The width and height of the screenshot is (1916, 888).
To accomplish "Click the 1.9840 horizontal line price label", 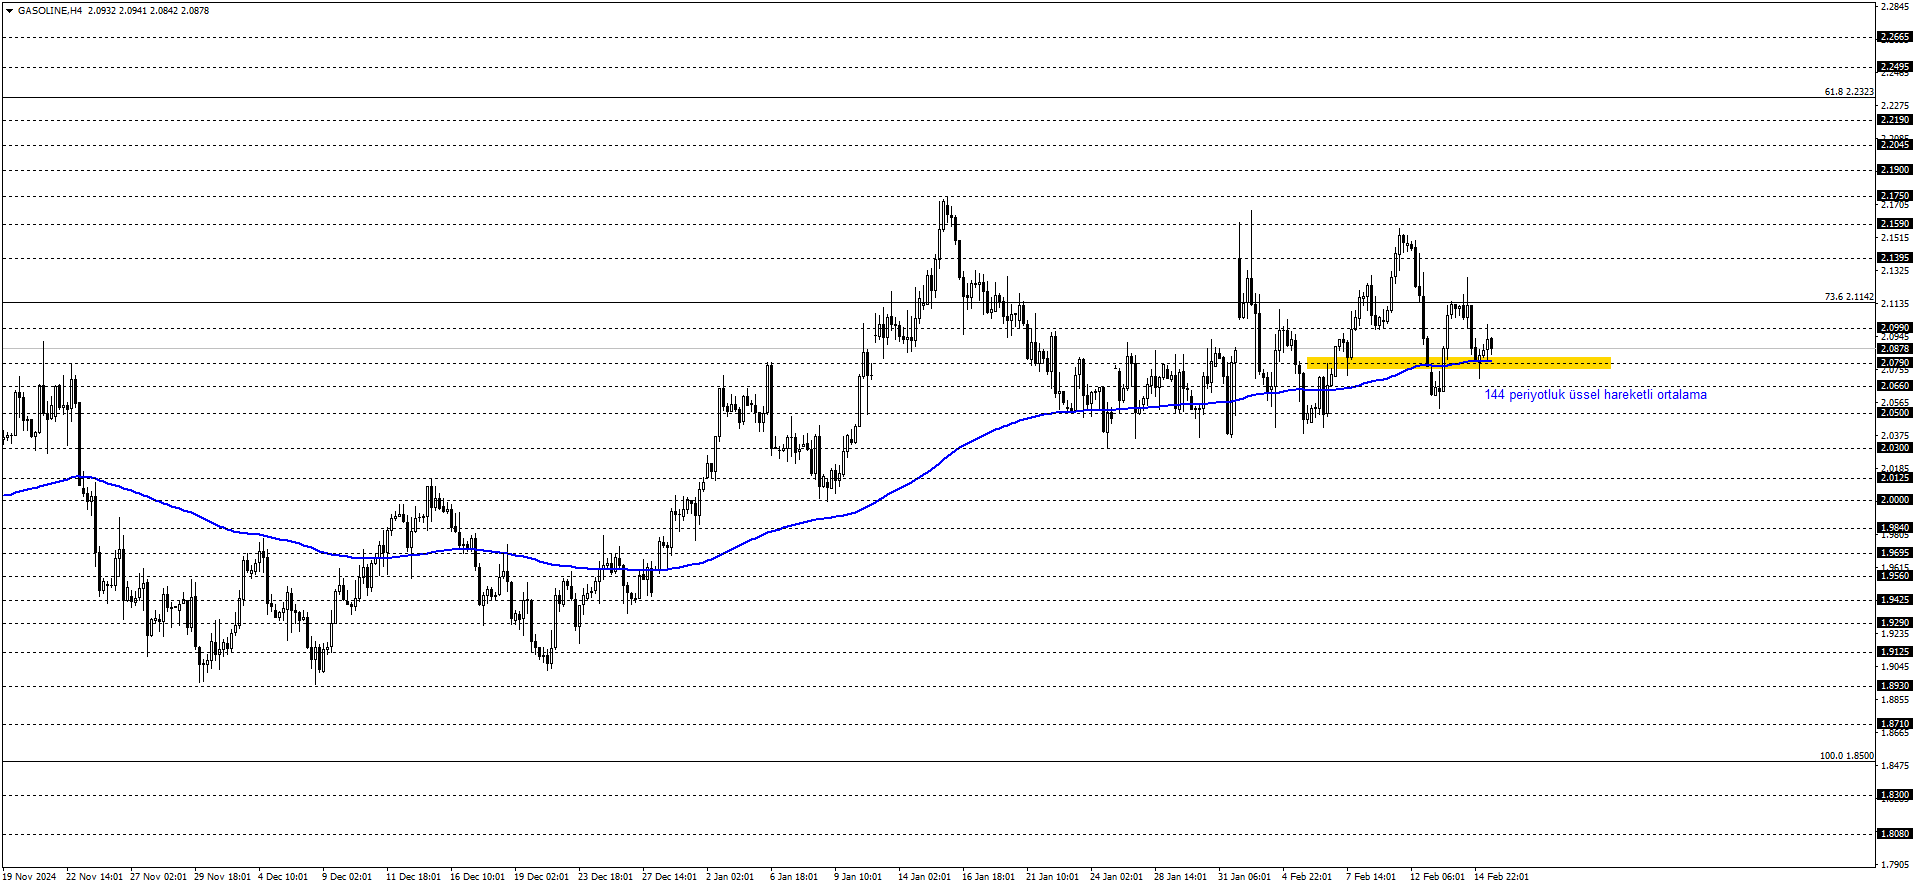I will 1895,528.
